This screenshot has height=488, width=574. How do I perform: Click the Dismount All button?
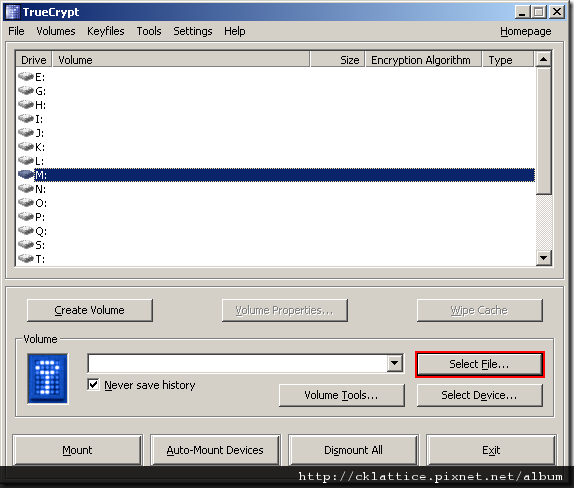point(353,450)
